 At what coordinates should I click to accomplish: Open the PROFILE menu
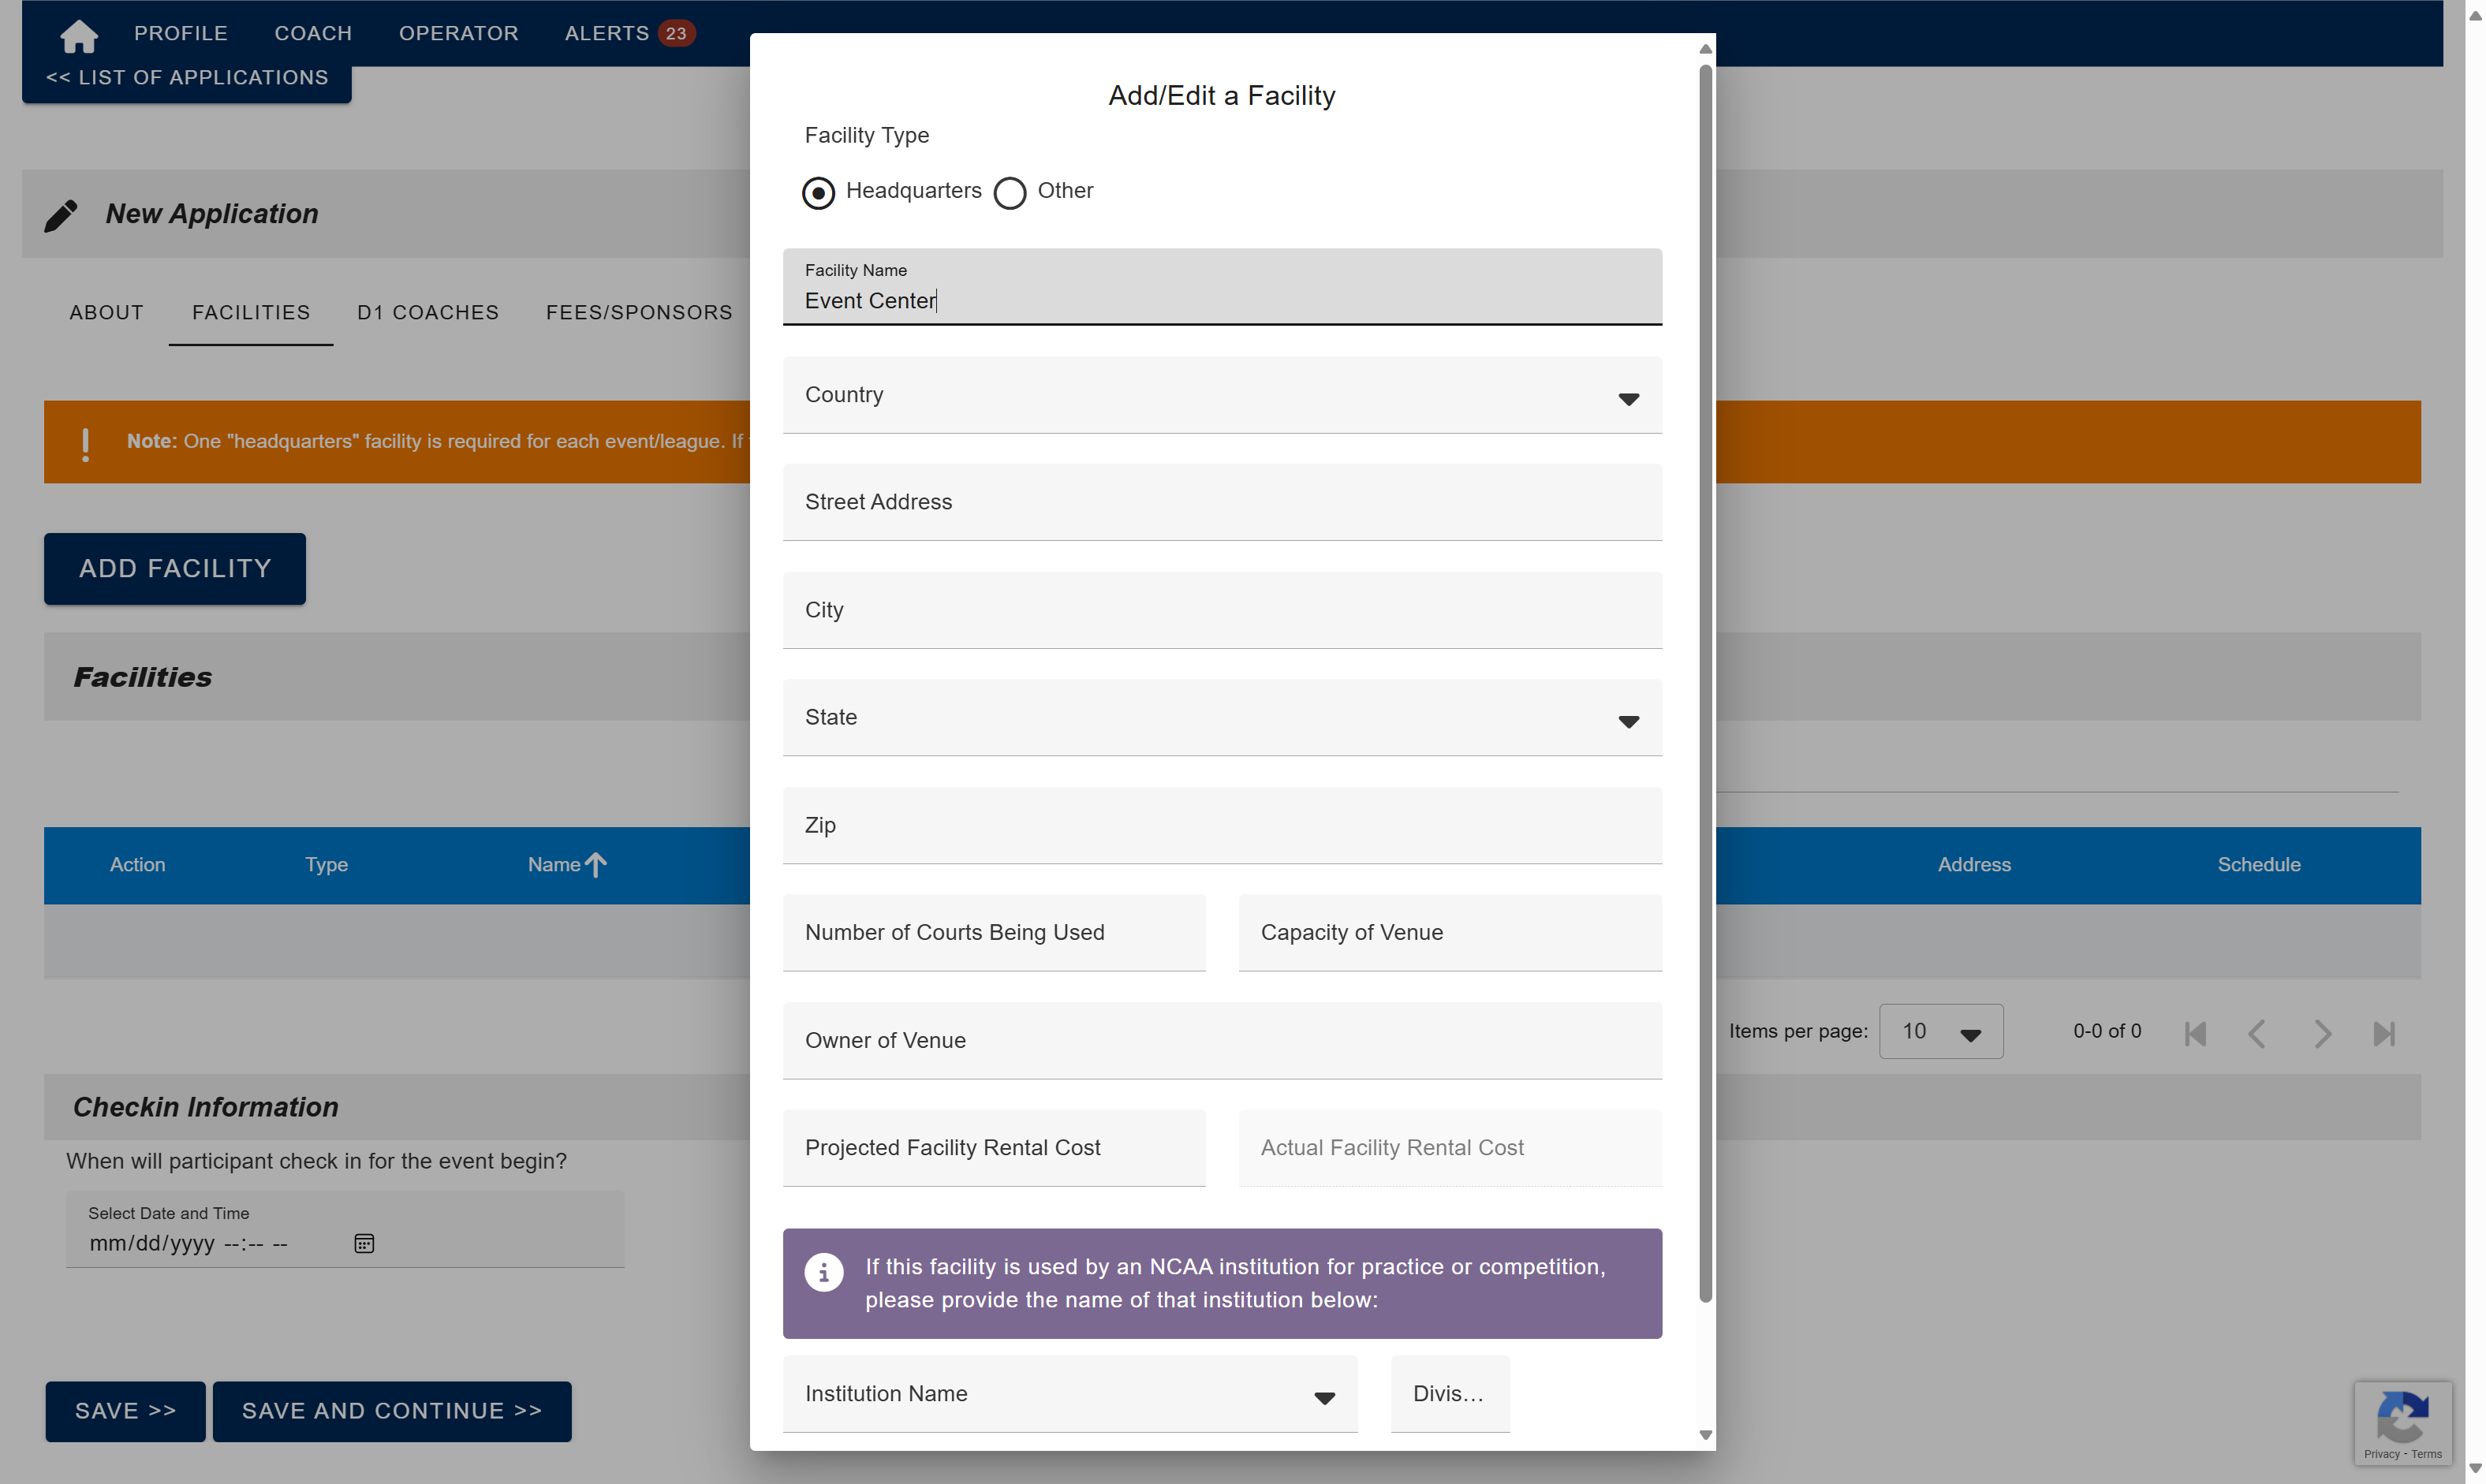(x=181, y=34)
